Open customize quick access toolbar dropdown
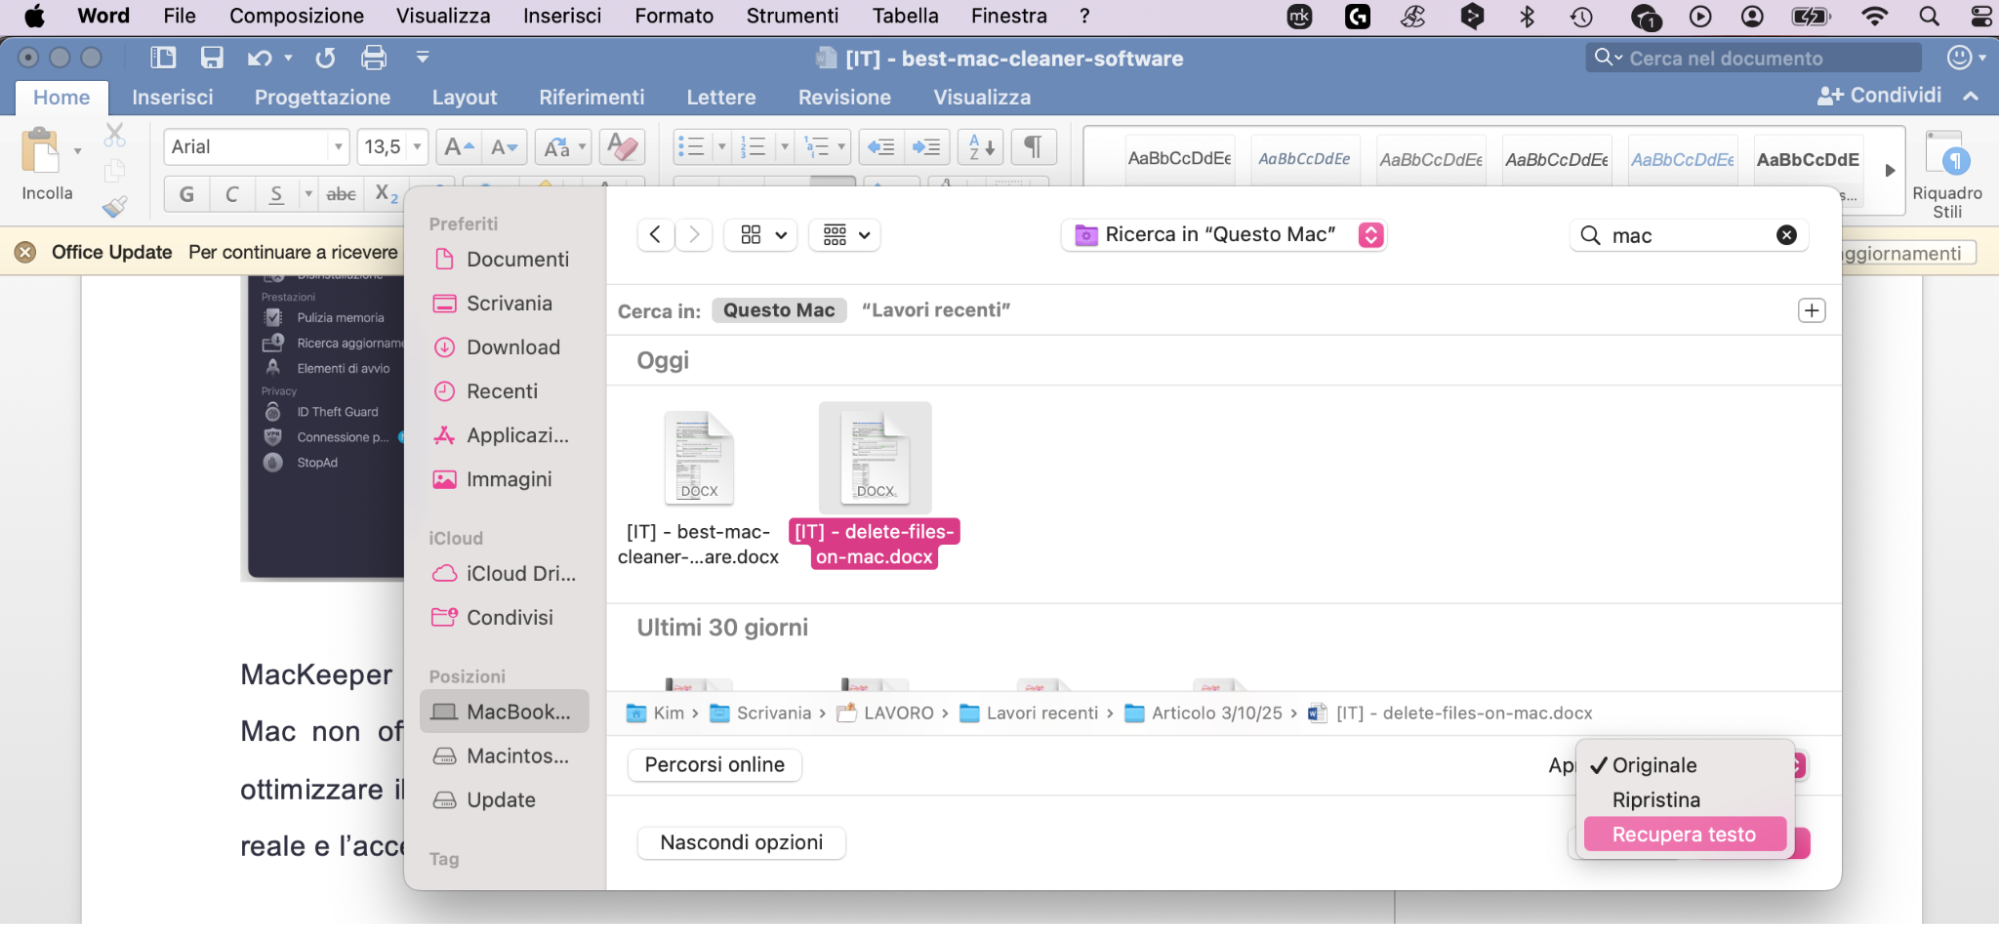The height and width of the screenshot is (925, 1999). [423, 58]
